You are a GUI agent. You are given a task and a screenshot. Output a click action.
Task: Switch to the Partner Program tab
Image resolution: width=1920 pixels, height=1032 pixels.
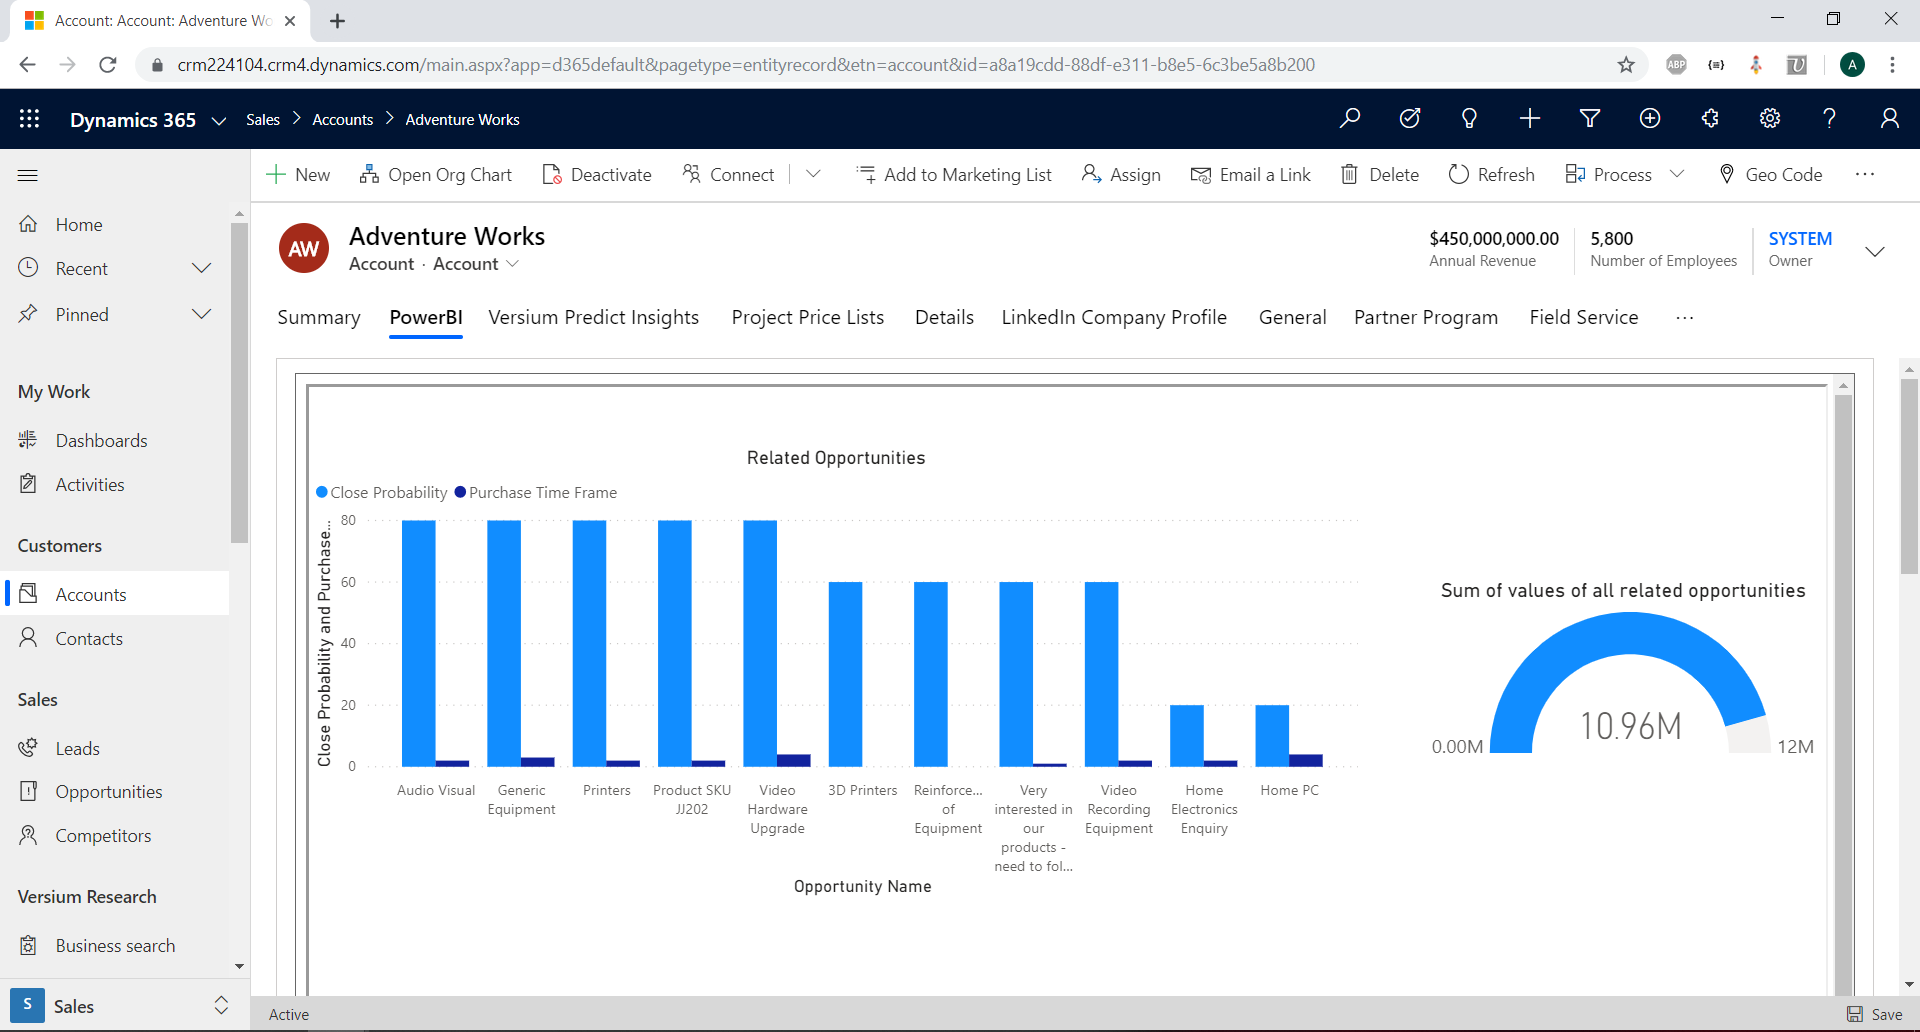click(x=1426, y=317)
